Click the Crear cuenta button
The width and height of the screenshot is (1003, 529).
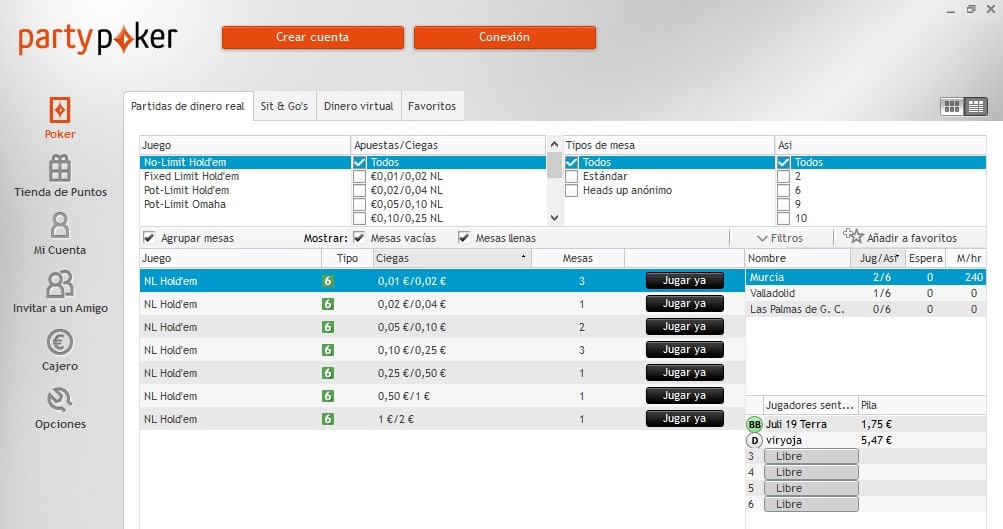[x=313, y=37]
